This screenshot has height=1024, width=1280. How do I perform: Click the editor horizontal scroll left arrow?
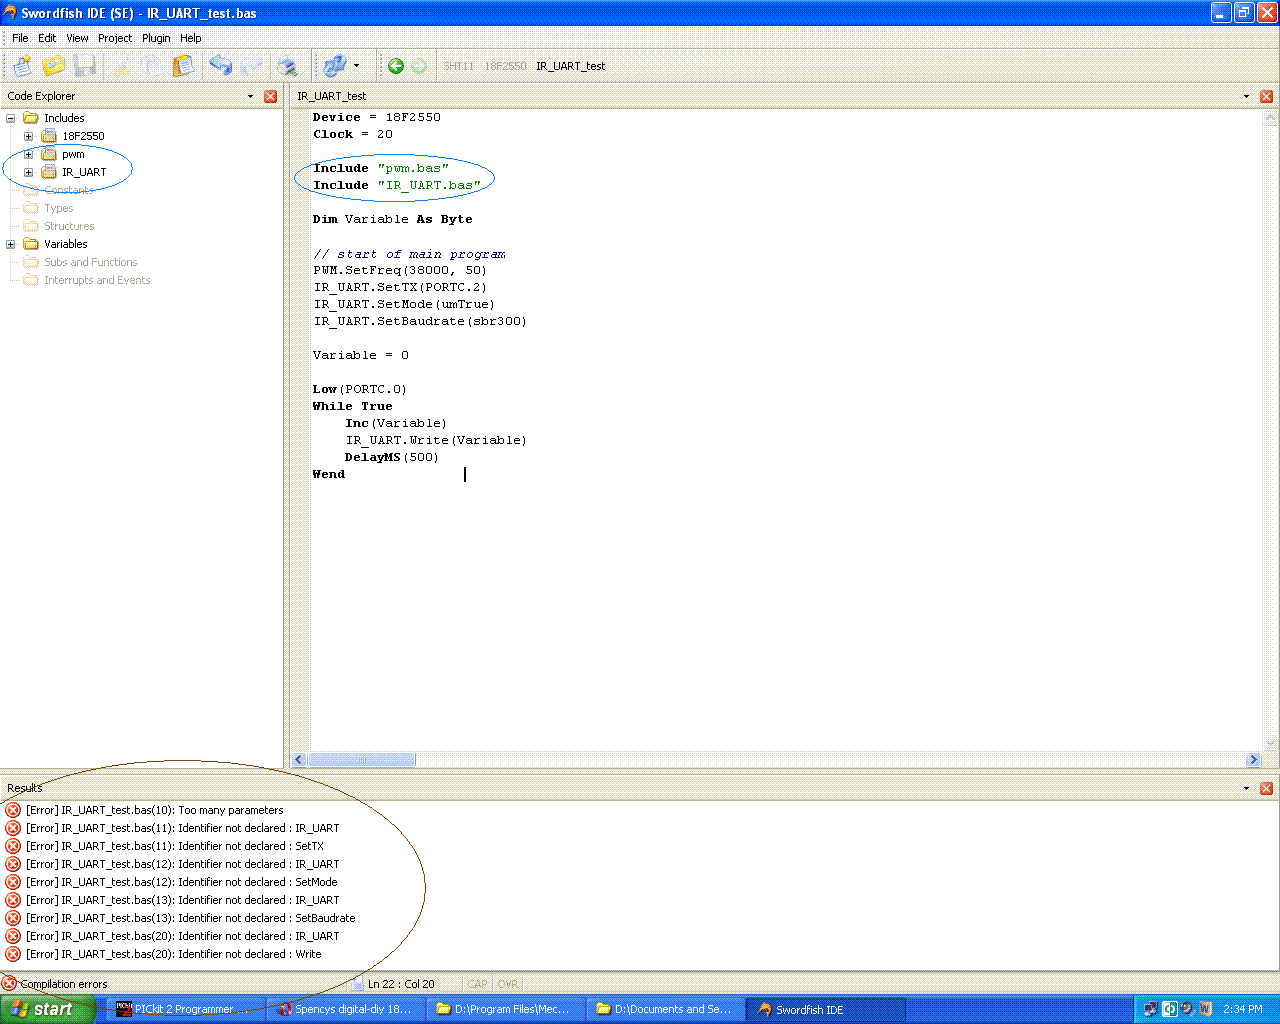(x=298, y=760)
